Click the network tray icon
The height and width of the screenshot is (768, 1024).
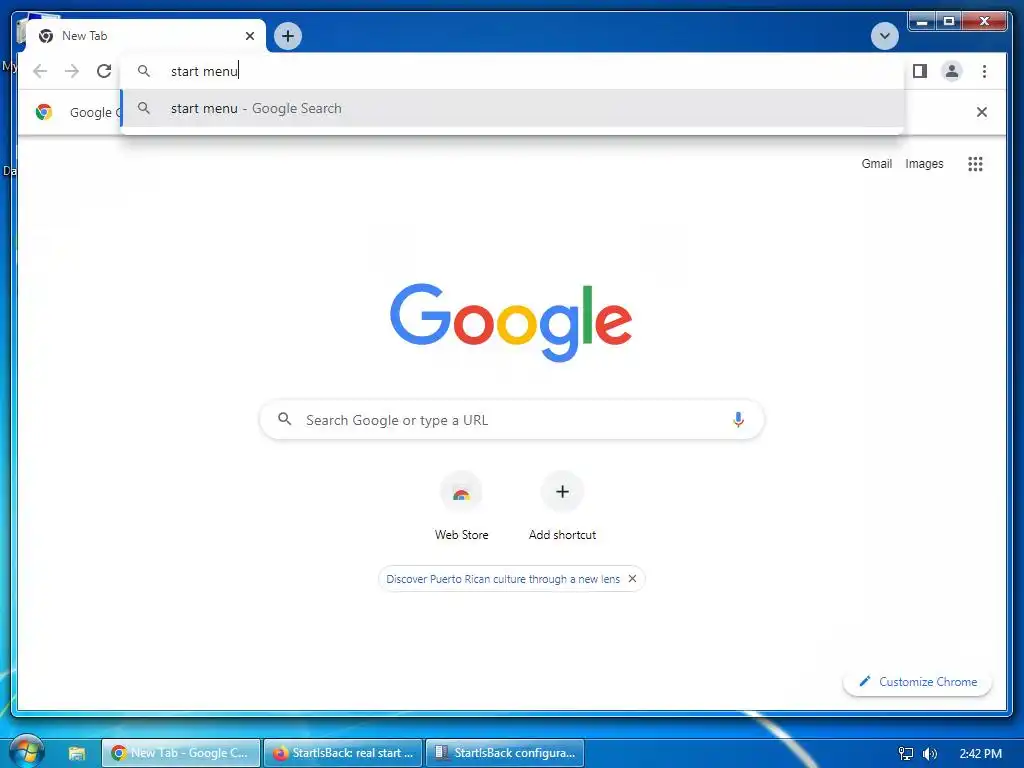906,754
